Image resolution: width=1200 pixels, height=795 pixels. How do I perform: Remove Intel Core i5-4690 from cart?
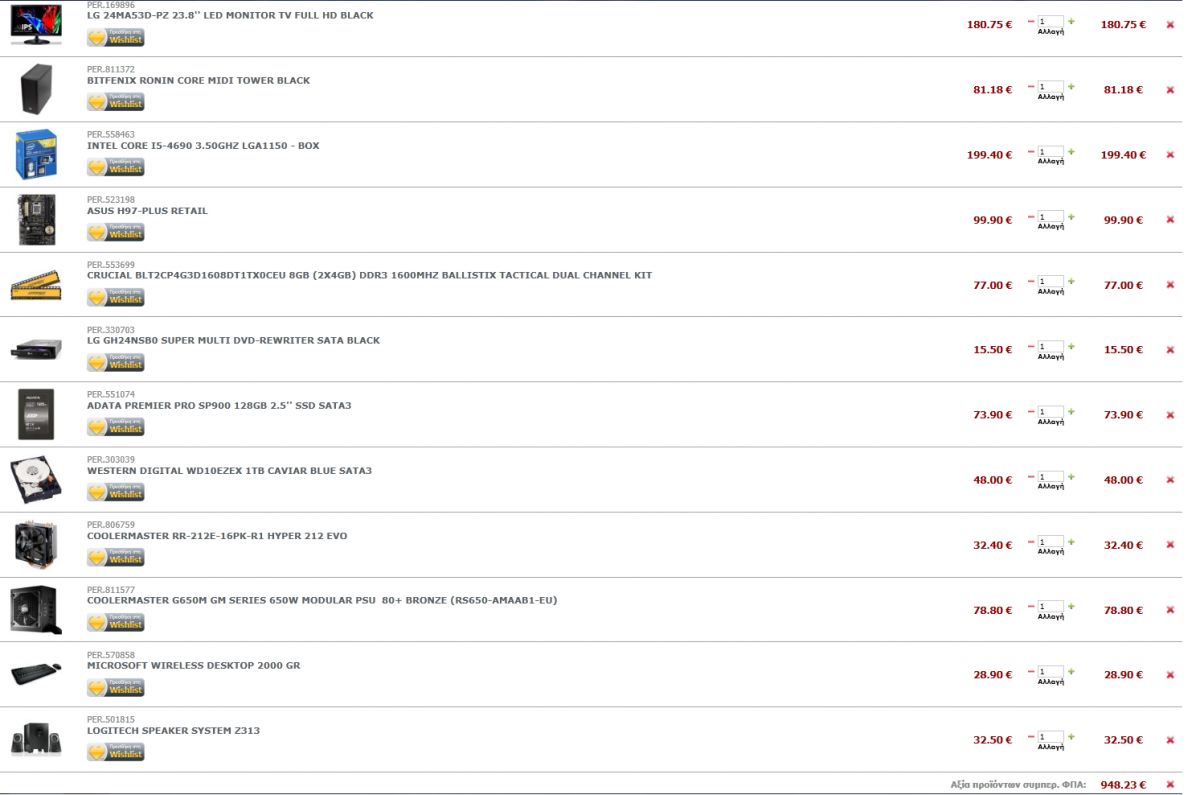(x=1170, y=155)
